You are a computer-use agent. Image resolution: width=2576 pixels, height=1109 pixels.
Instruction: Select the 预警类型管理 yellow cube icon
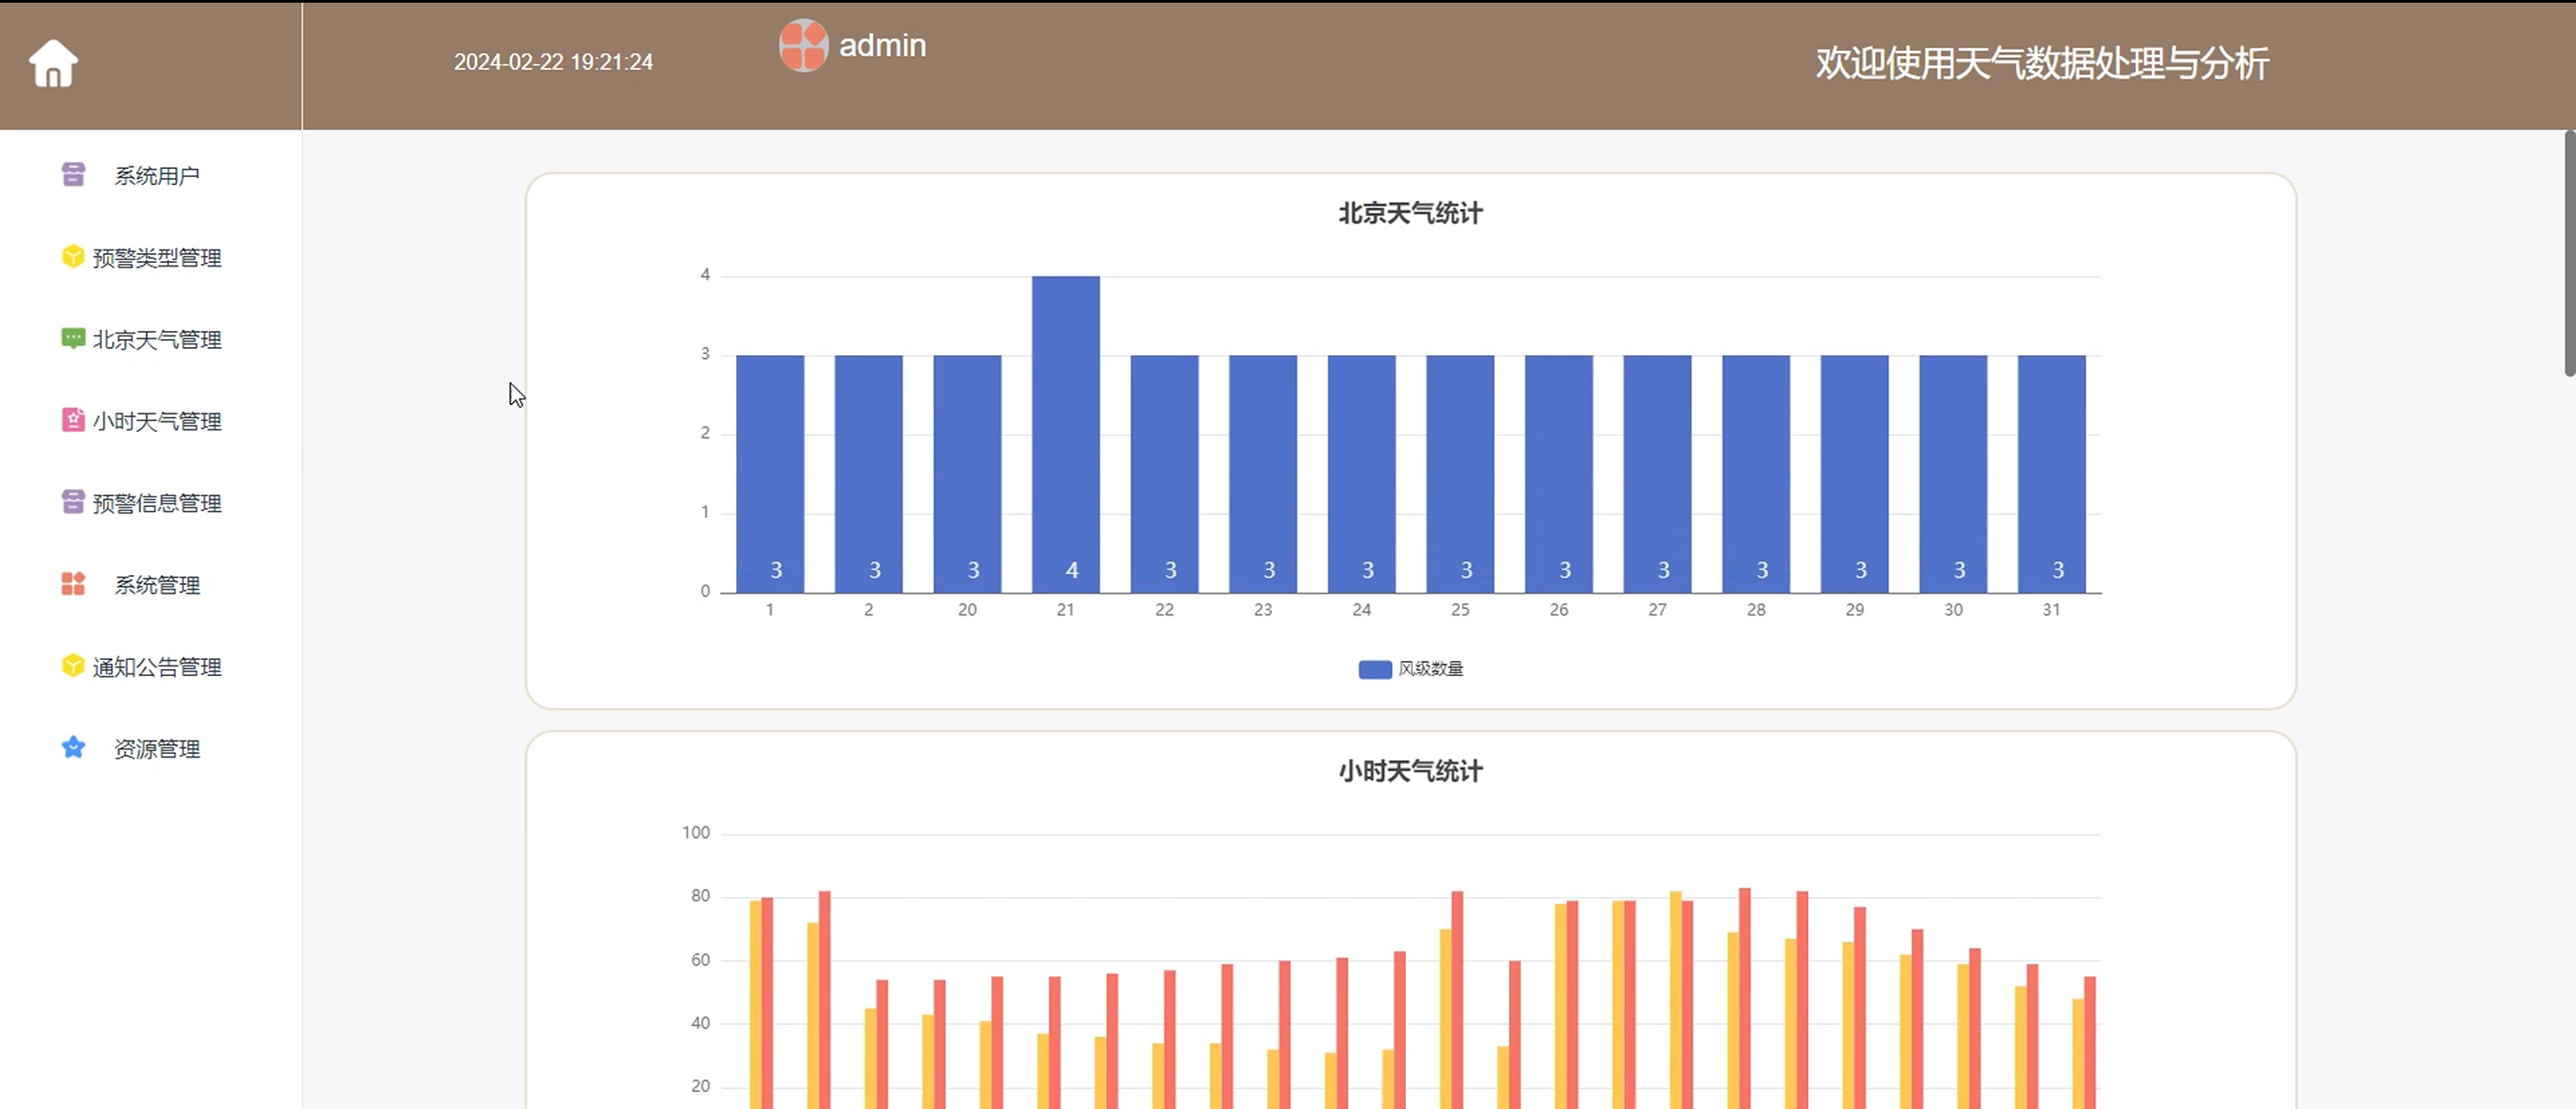click(73, 257)
